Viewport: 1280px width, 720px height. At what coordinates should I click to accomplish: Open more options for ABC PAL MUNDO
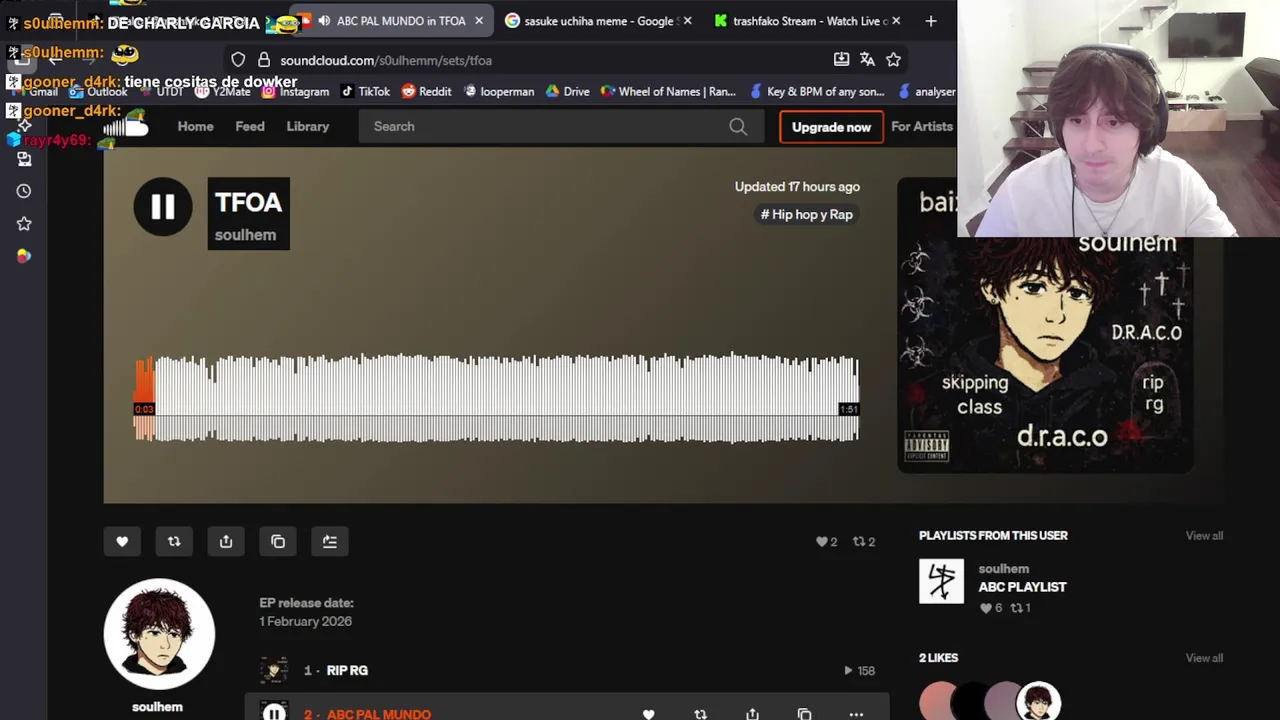click(856, 714)
